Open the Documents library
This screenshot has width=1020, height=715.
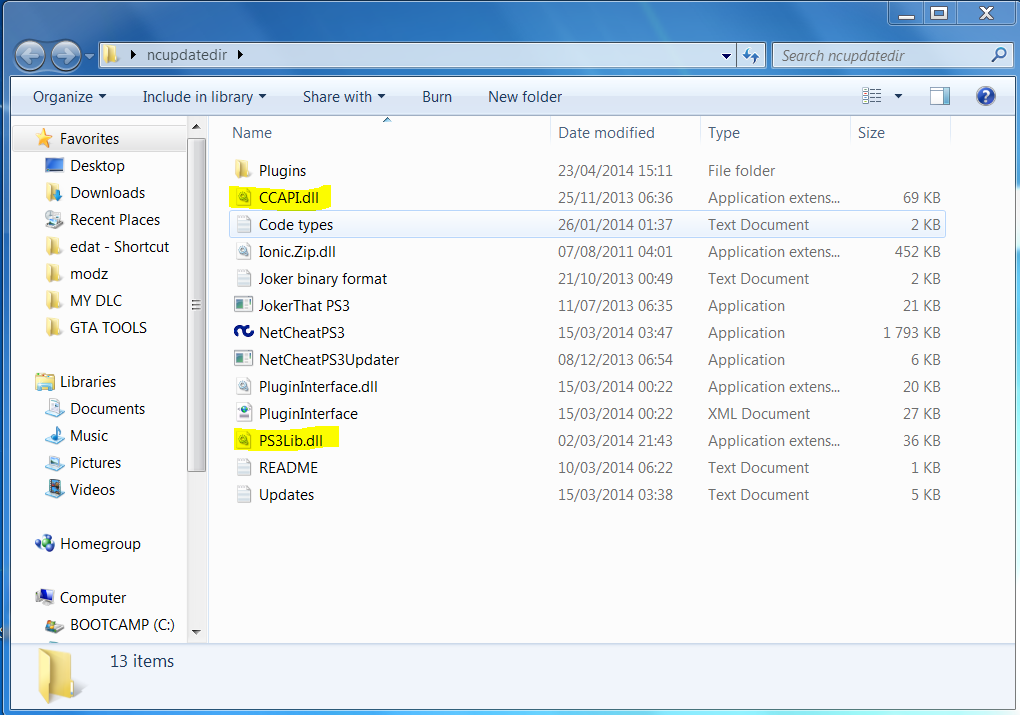tap(107, 409)
